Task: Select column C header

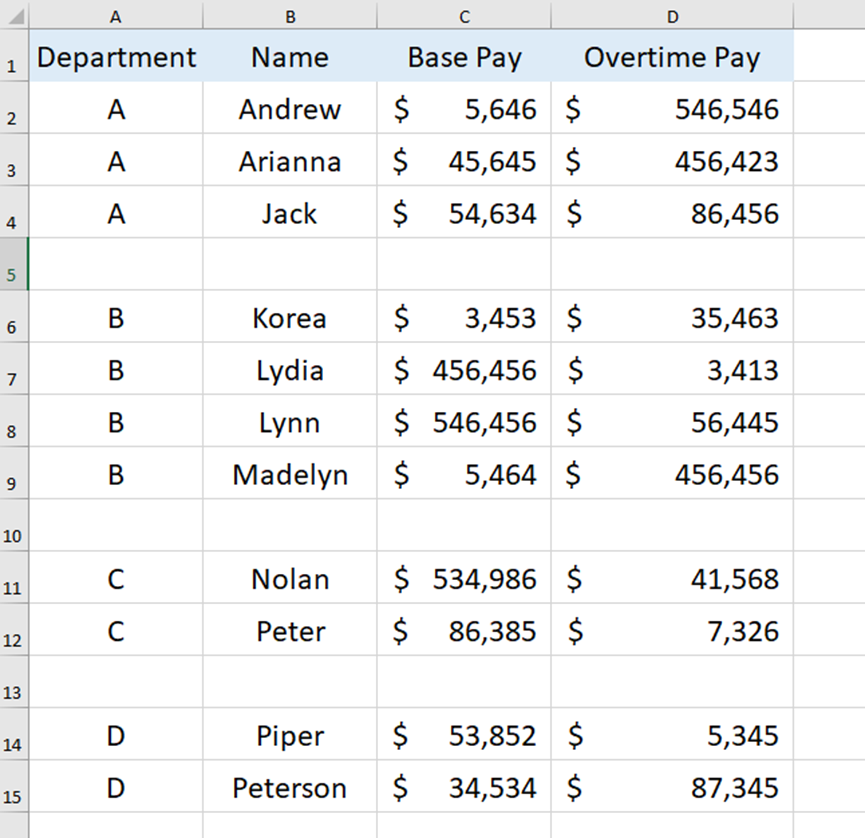Action: click(x=464, y=17)
